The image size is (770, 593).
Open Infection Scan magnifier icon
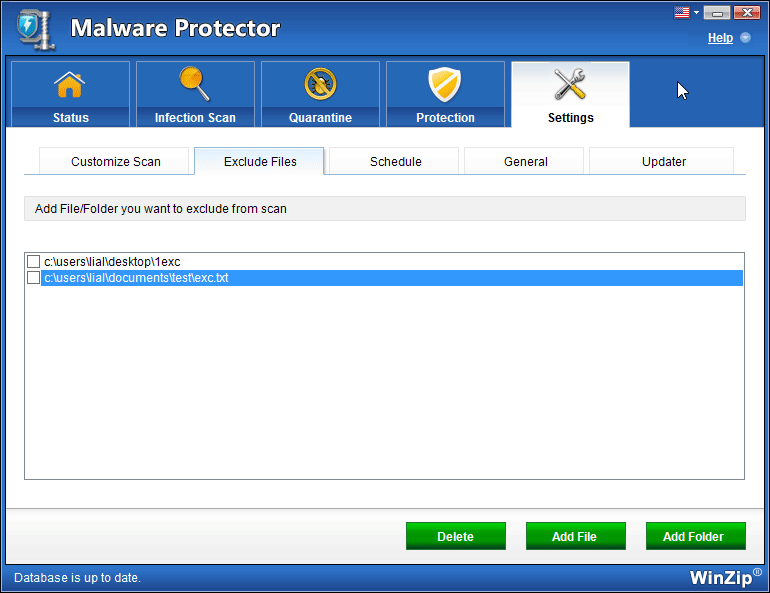[x=194, y=84]
